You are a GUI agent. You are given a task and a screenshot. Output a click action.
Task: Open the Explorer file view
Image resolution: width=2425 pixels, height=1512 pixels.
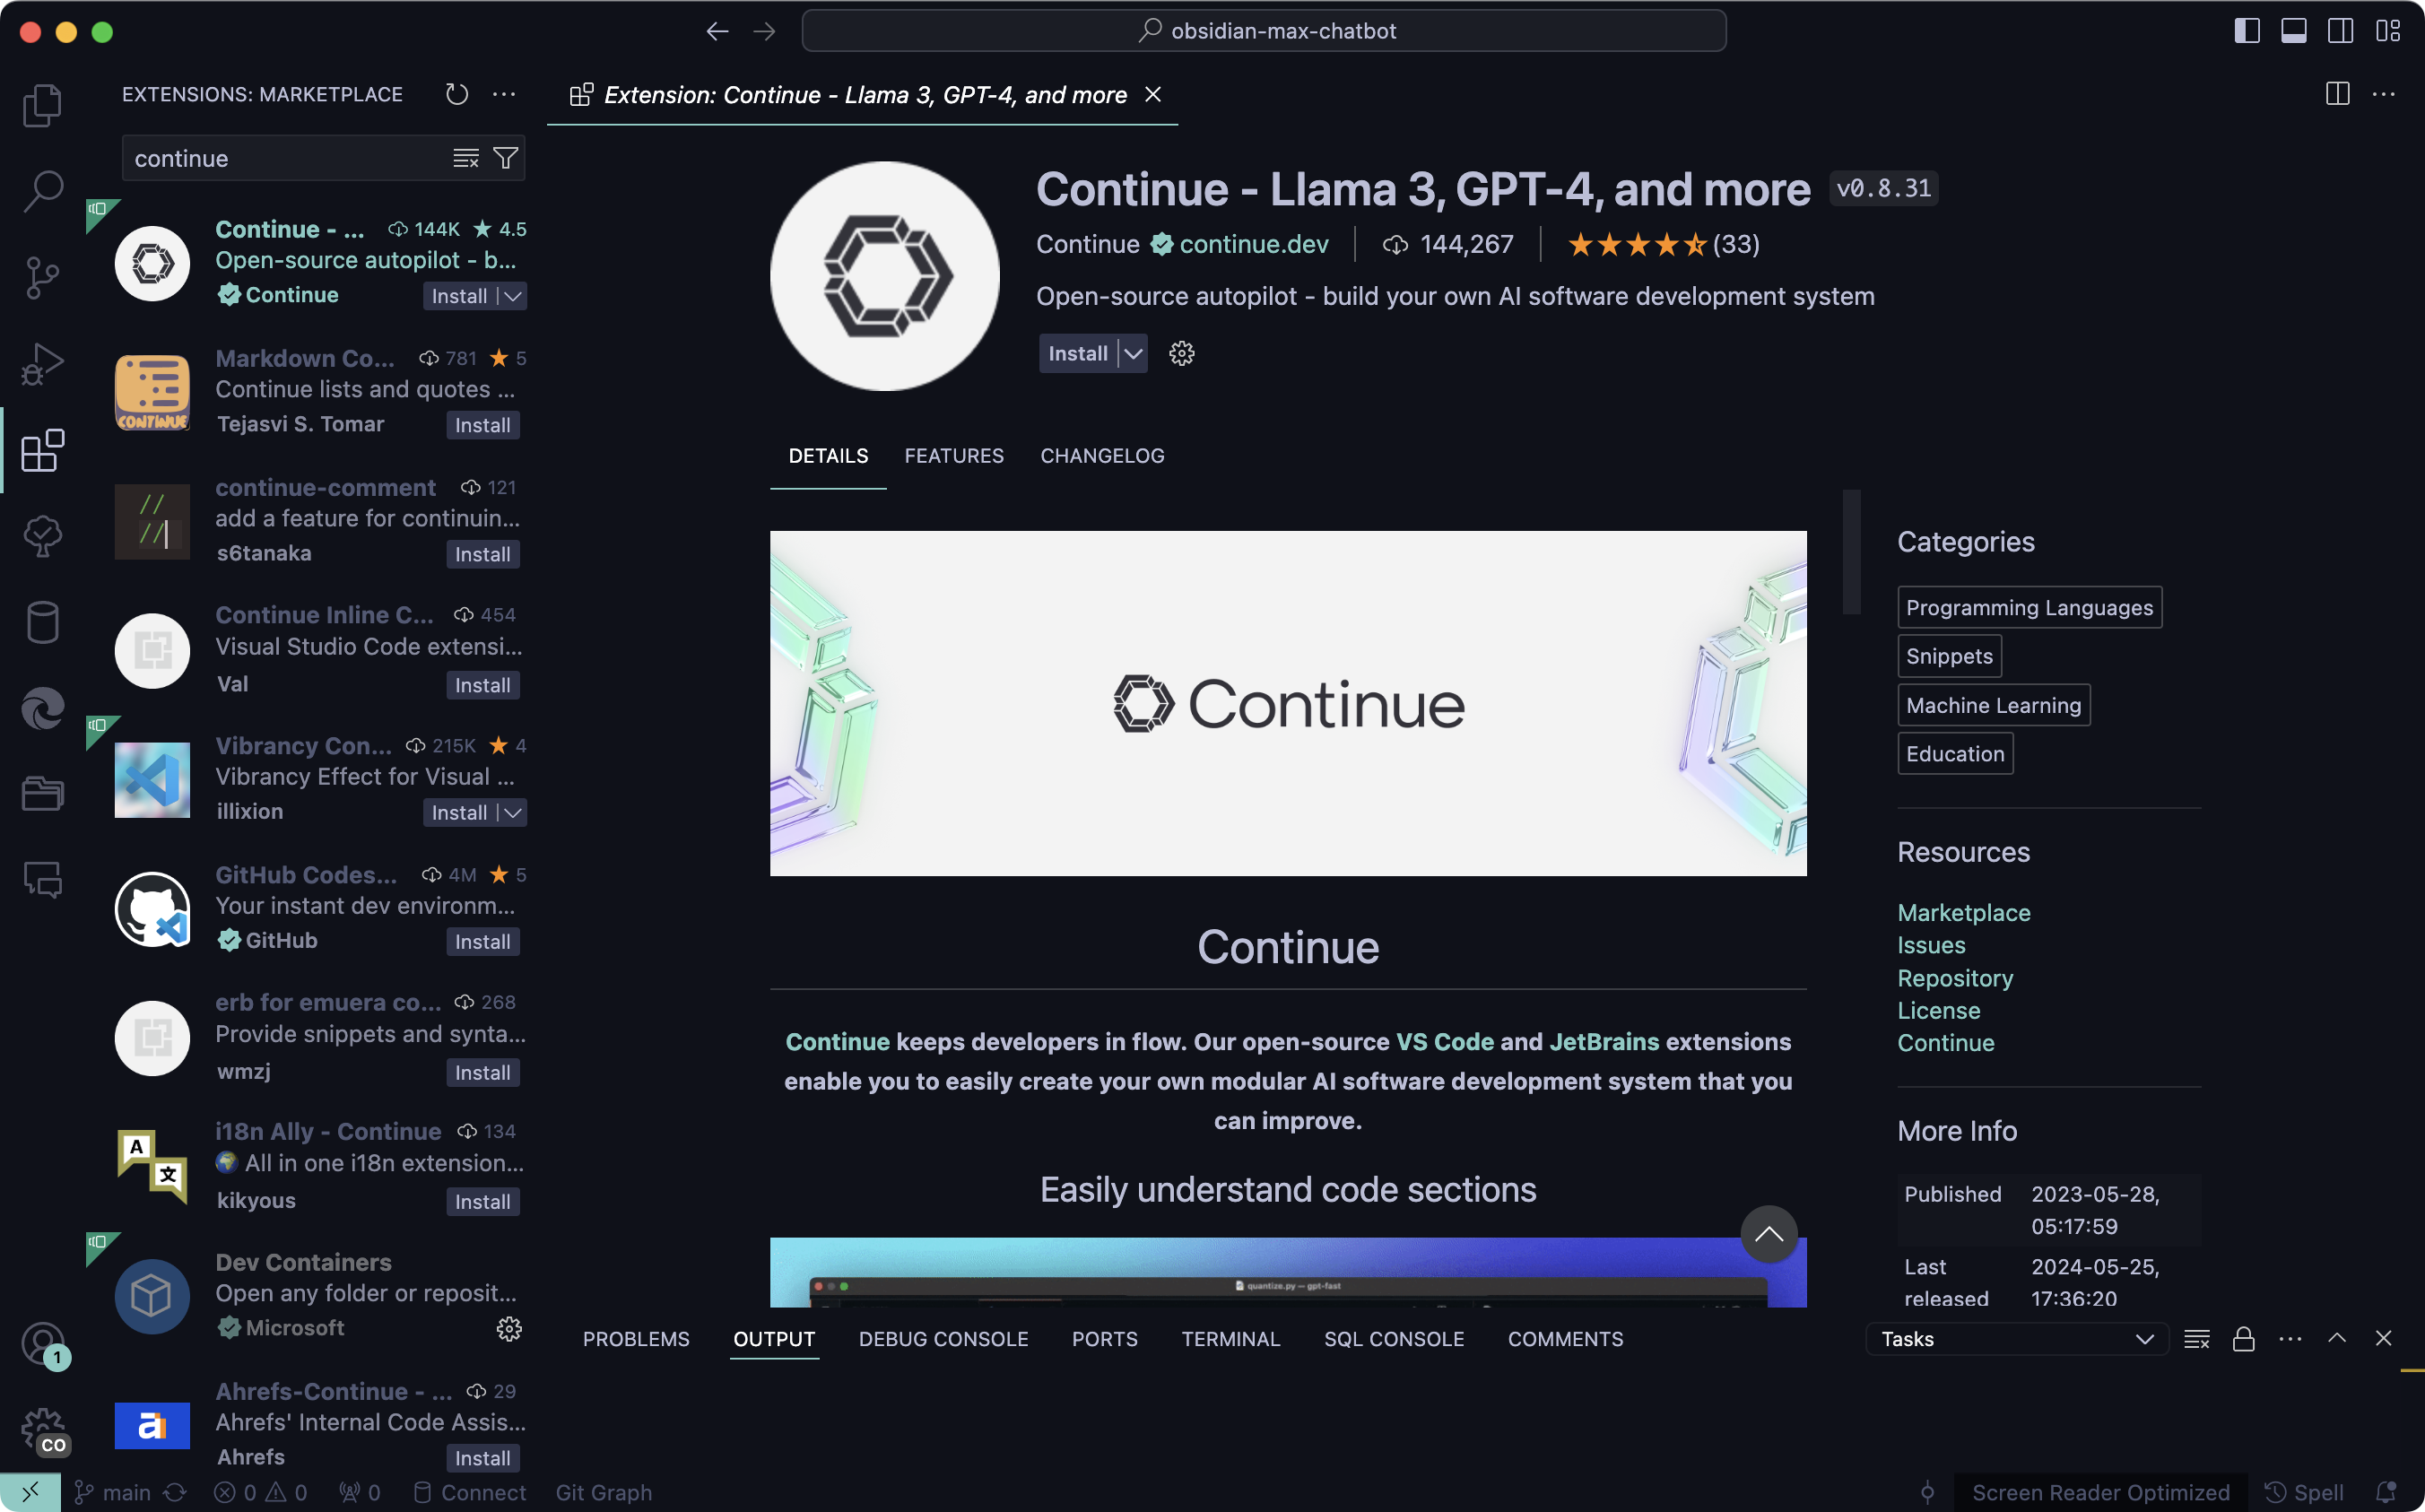[x=42, y=105]
